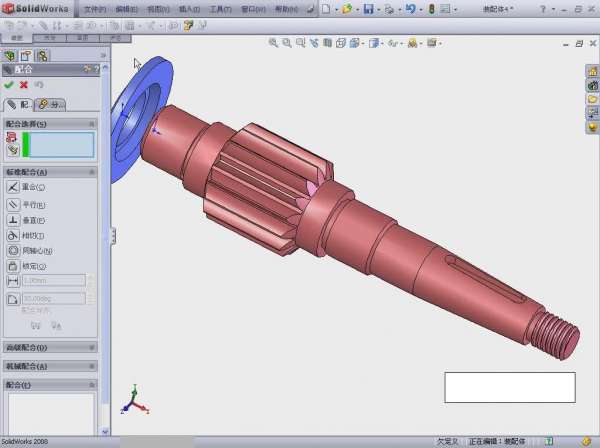This screenshot has width=600, height=448.
Task: Select the Tangent mate option
Action: tap(13, 235)
